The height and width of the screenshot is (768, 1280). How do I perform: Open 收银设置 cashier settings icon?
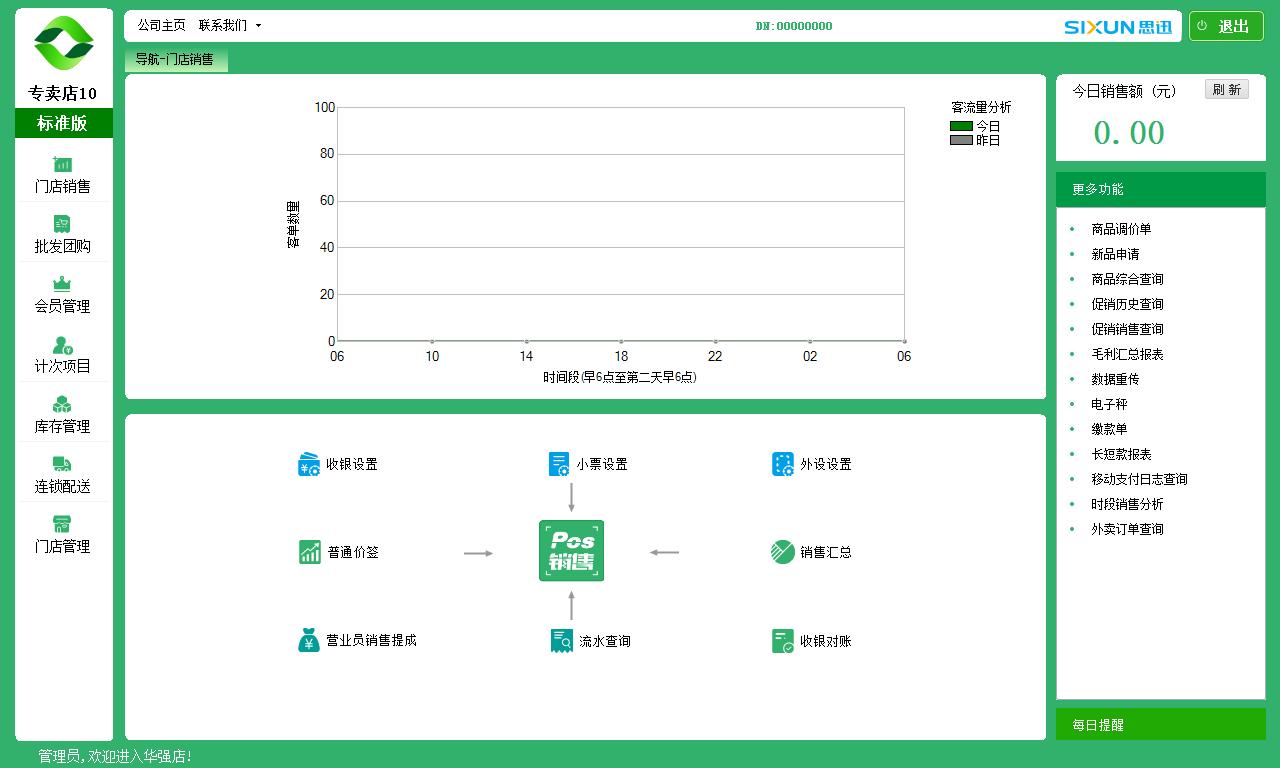coord(309,464)
